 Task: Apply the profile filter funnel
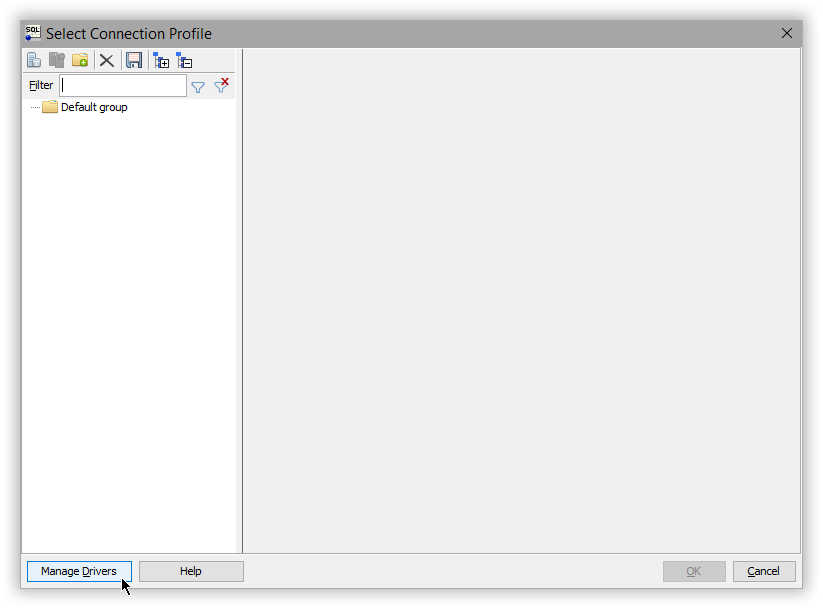[x=197, y=86]
